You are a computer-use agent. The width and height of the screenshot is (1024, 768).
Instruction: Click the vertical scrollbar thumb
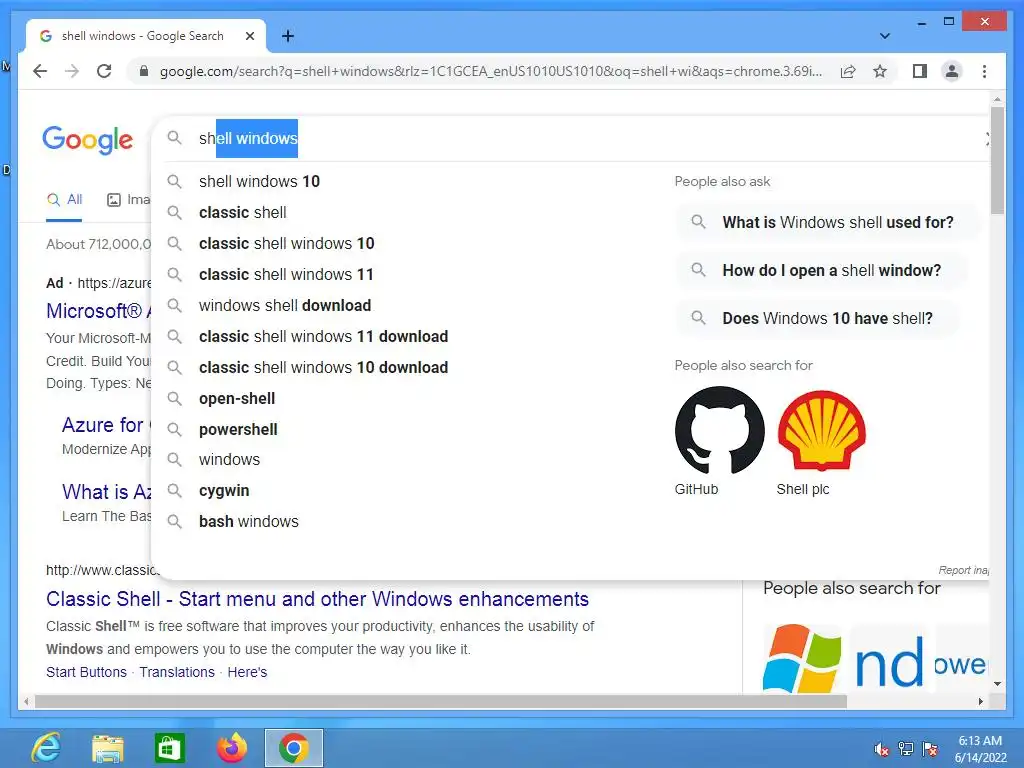(x=997, y=160)
